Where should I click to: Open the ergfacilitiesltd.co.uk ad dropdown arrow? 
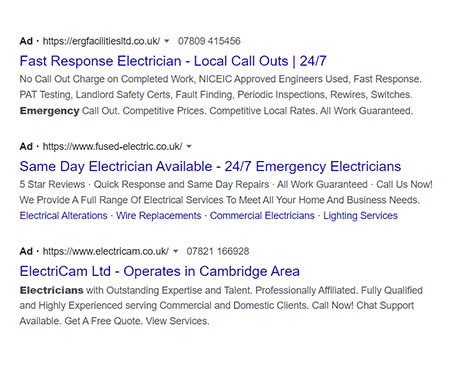point(167,41)
